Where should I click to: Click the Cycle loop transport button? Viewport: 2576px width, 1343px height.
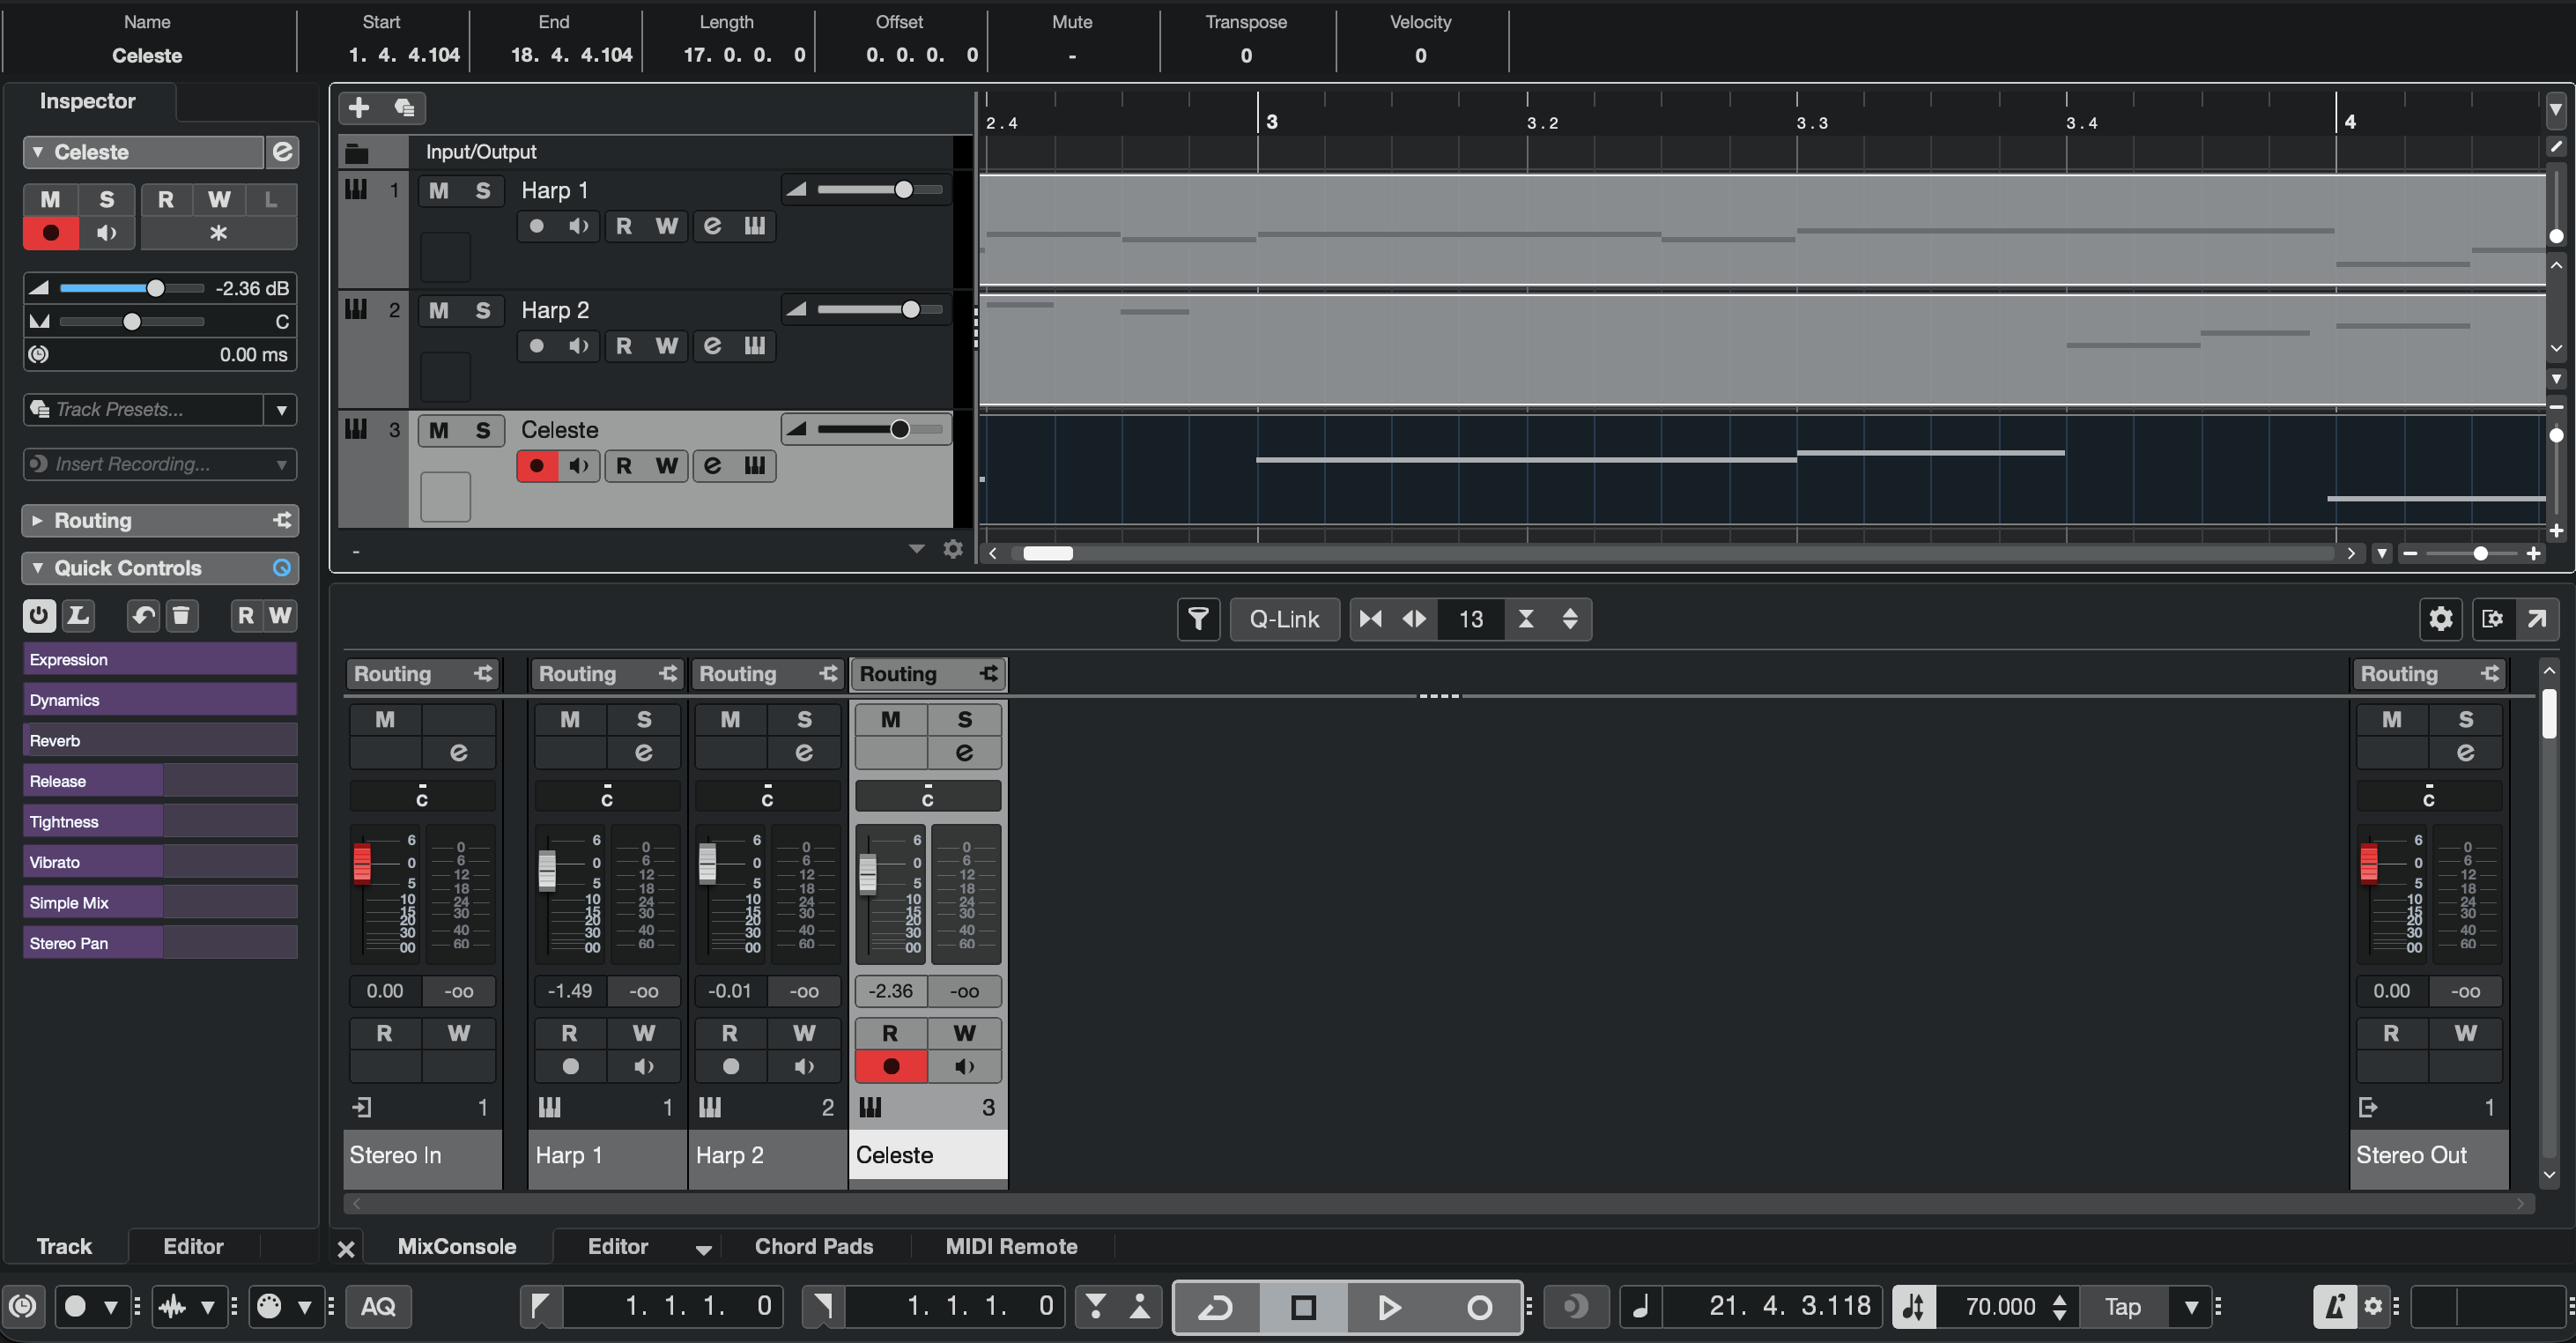coord(1216,1307)
